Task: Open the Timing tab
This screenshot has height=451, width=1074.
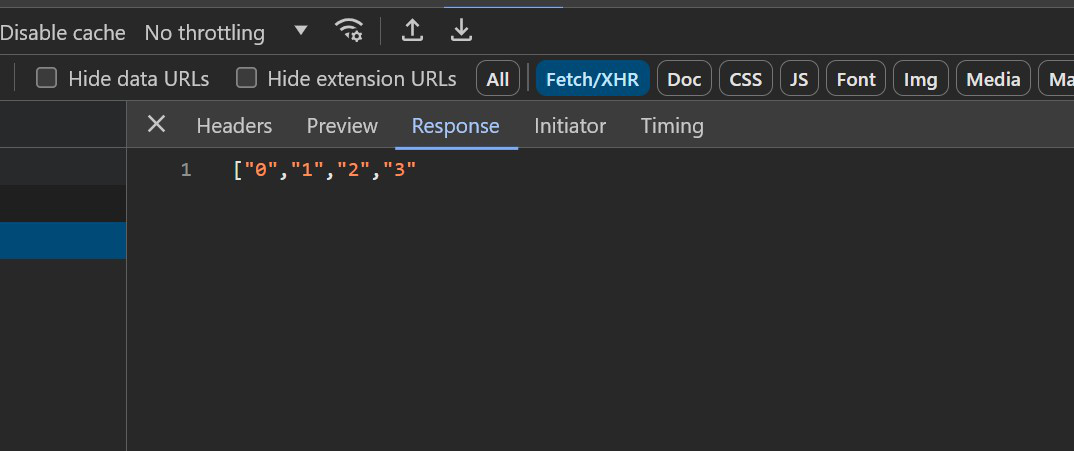Action: tap(672, 126)
